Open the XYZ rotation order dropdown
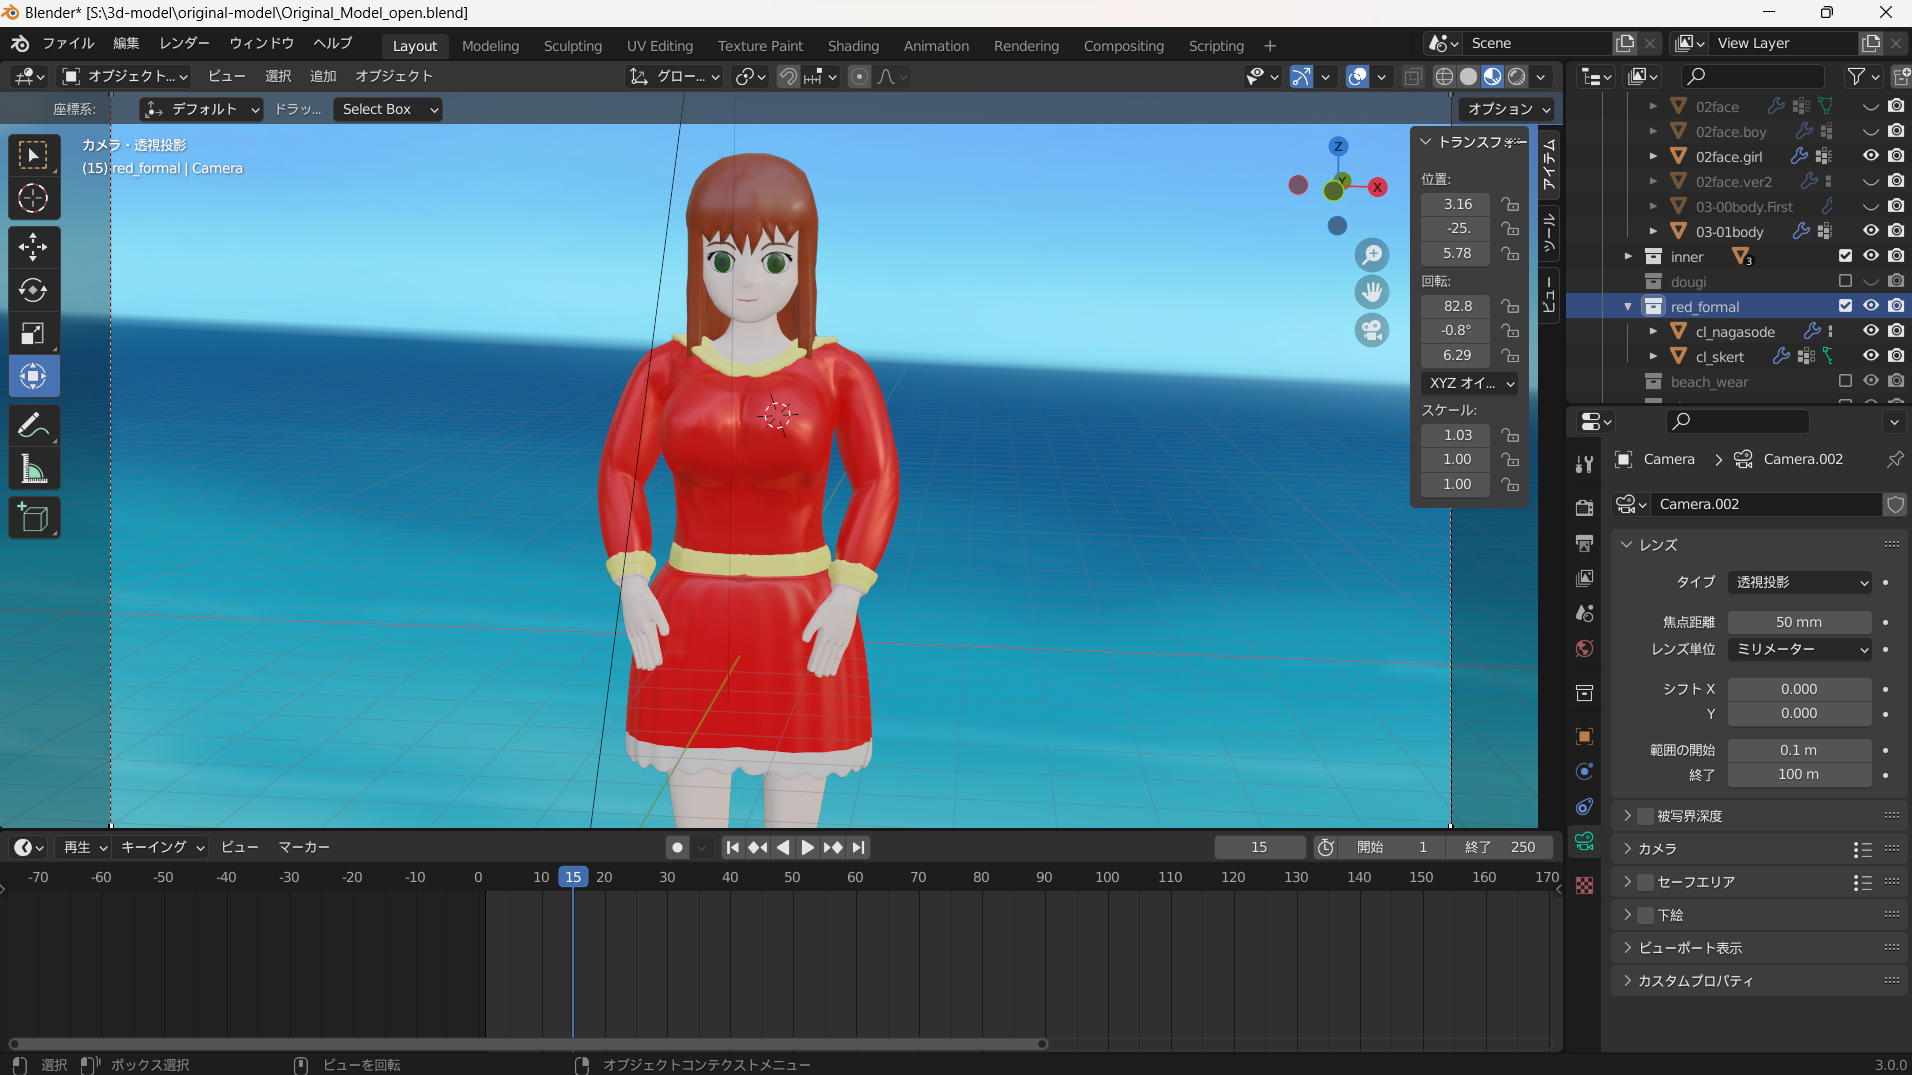The width and height of the screenshot is (1912, 1075). click(1467, 383)
